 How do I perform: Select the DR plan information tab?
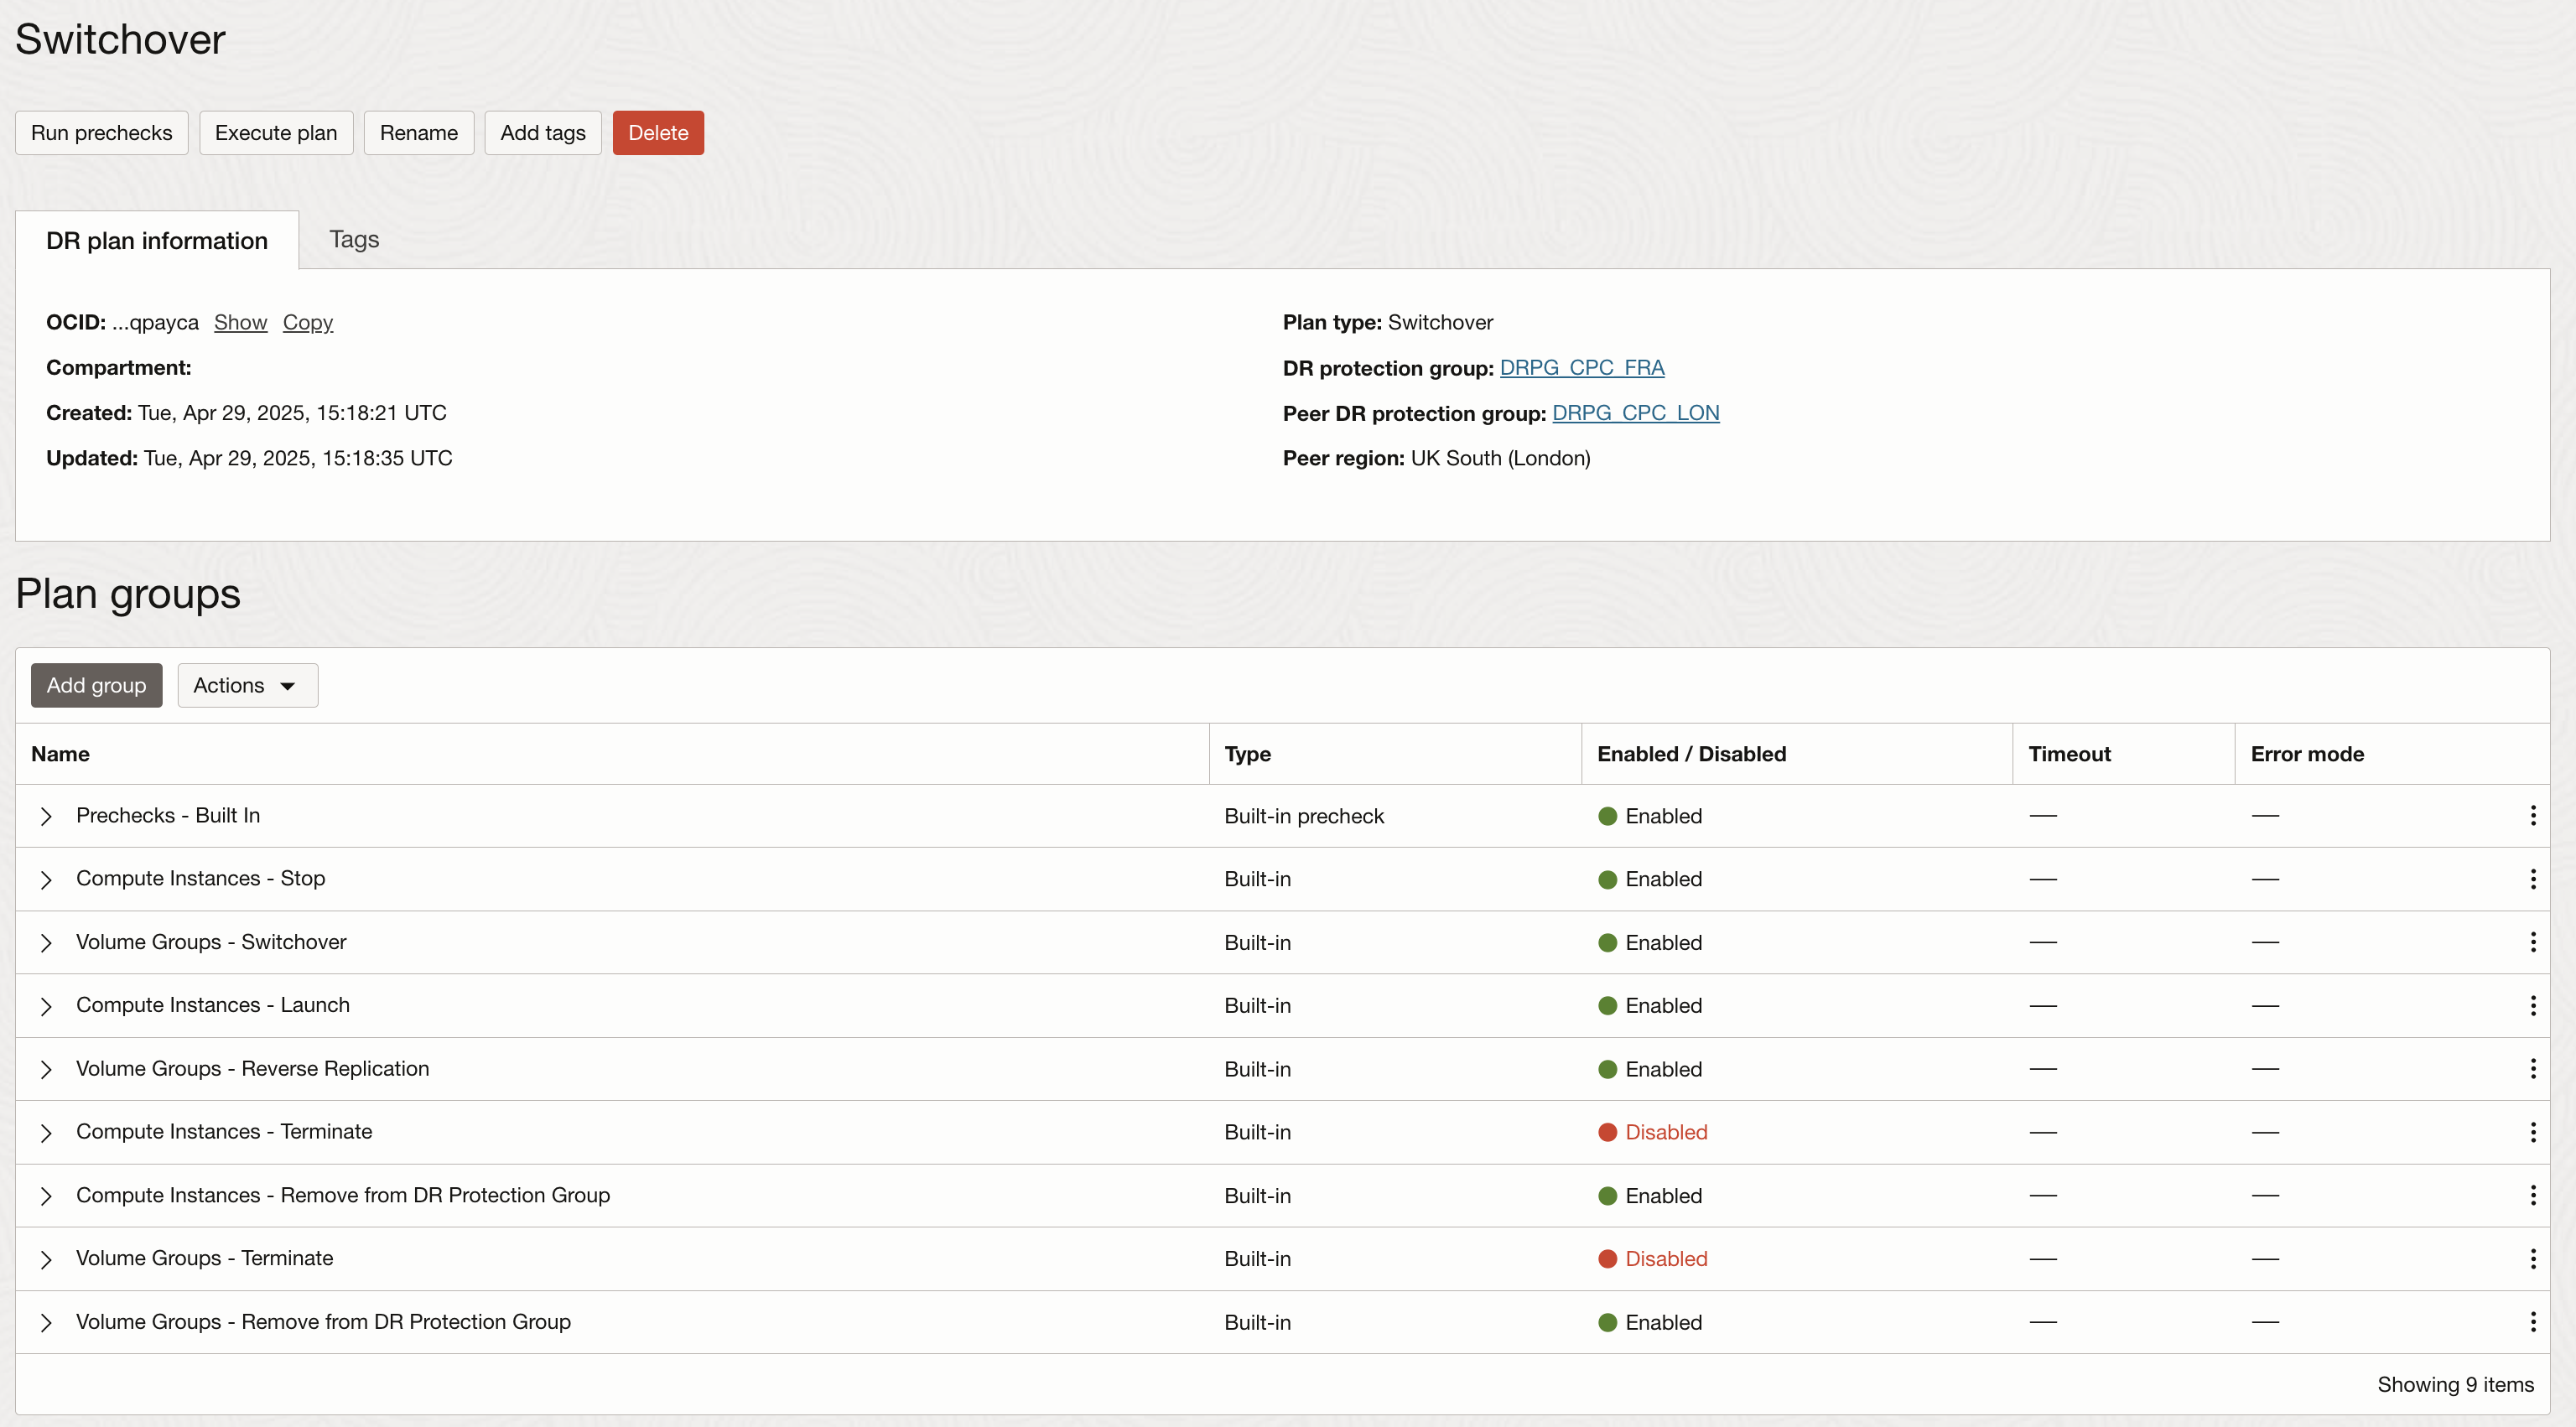[x=157, y=240]
